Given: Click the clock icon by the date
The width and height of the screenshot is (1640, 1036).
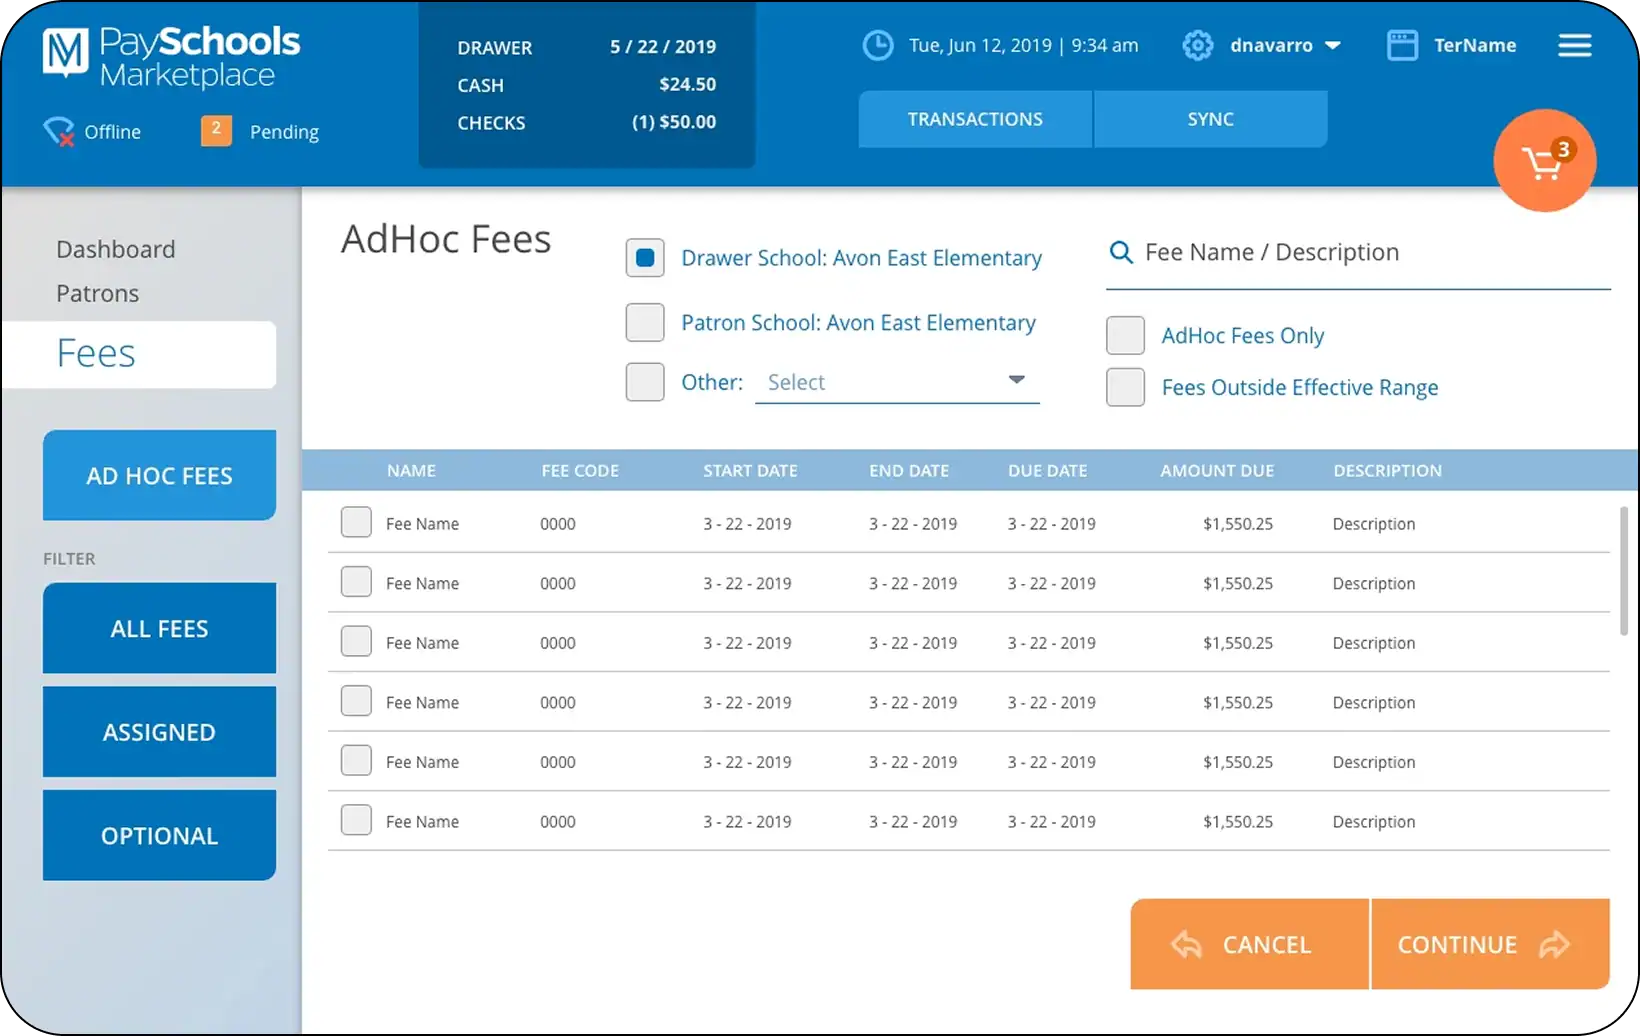Looking at the screenshot, I should [877, 46].
